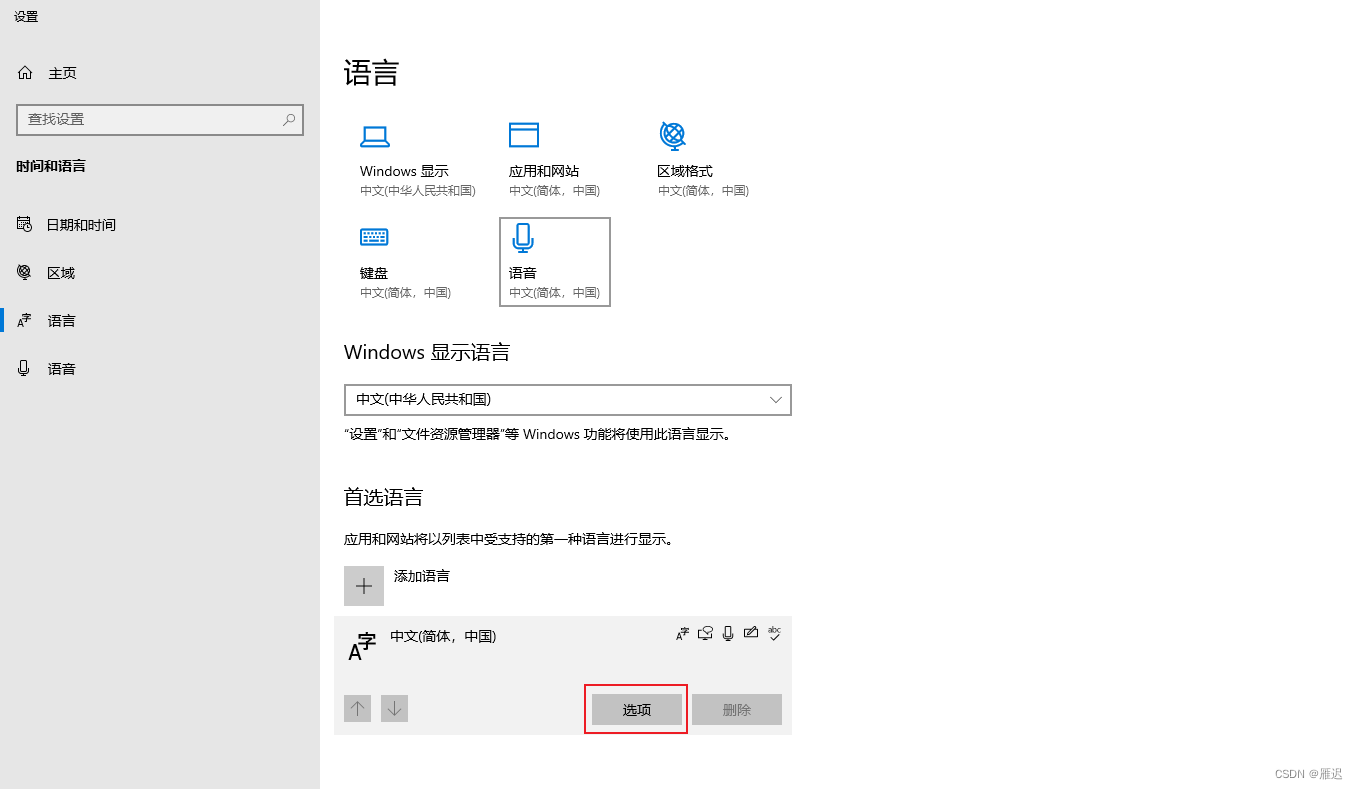This screenshot has height=789, width=1358.
Task: Click the 添加语言 label
Action: (x=422, y=576)
